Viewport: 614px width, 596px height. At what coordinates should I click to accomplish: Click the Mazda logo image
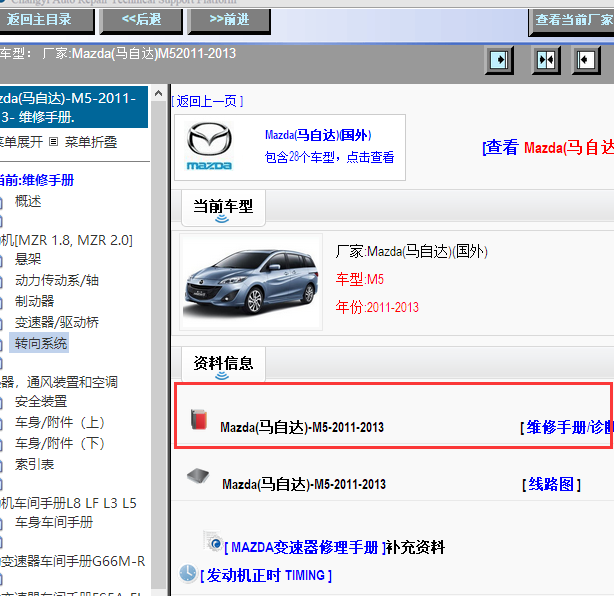pos(209,146)
